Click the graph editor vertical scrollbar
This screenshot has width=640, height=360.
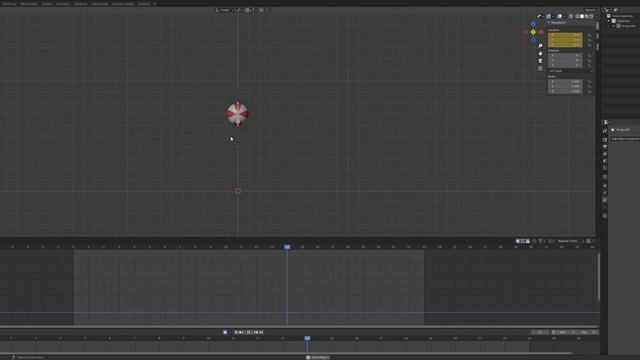pyautogui.click(x=598, y=277)
